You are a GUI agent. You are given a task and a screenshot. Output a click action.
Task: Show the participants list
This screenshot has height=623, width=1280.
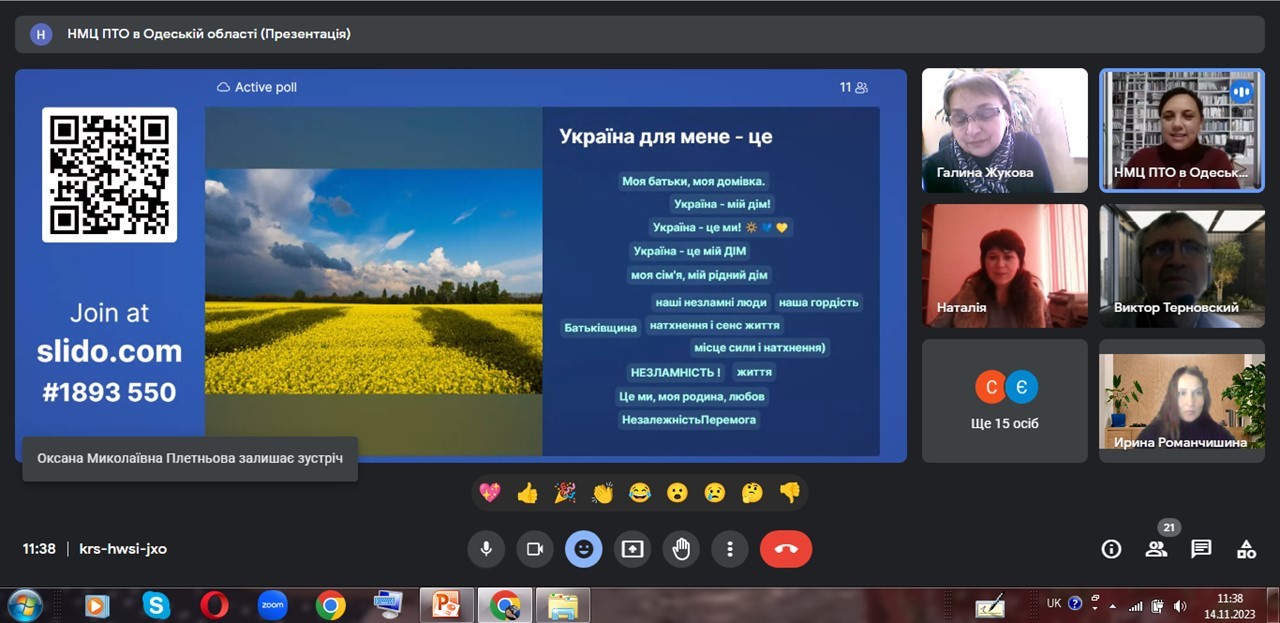[1156, 549]
